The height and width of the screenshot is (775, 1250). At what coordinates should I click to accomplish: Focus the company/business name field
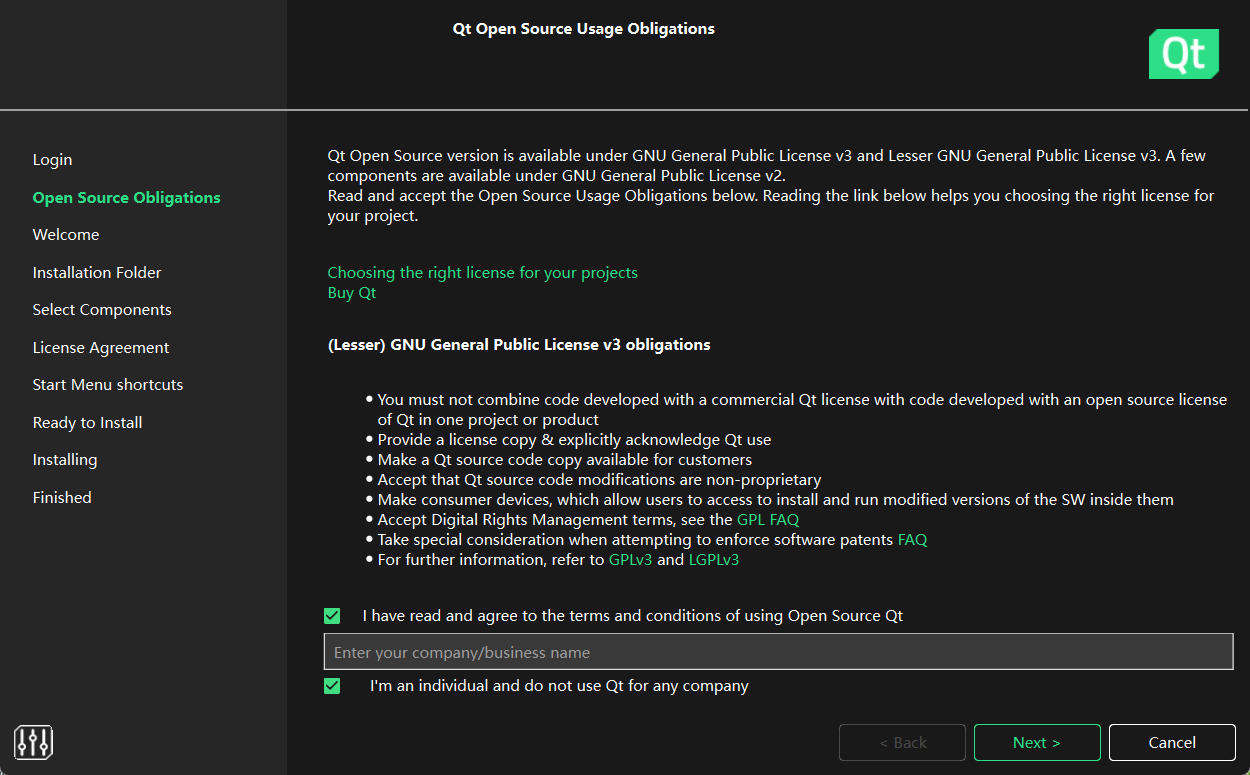[778, 652]
